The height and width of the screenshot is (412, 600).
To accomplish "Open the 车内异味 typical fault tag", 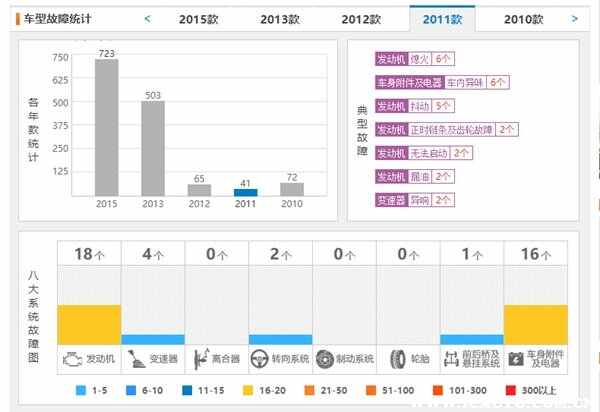I will point(465,82).
